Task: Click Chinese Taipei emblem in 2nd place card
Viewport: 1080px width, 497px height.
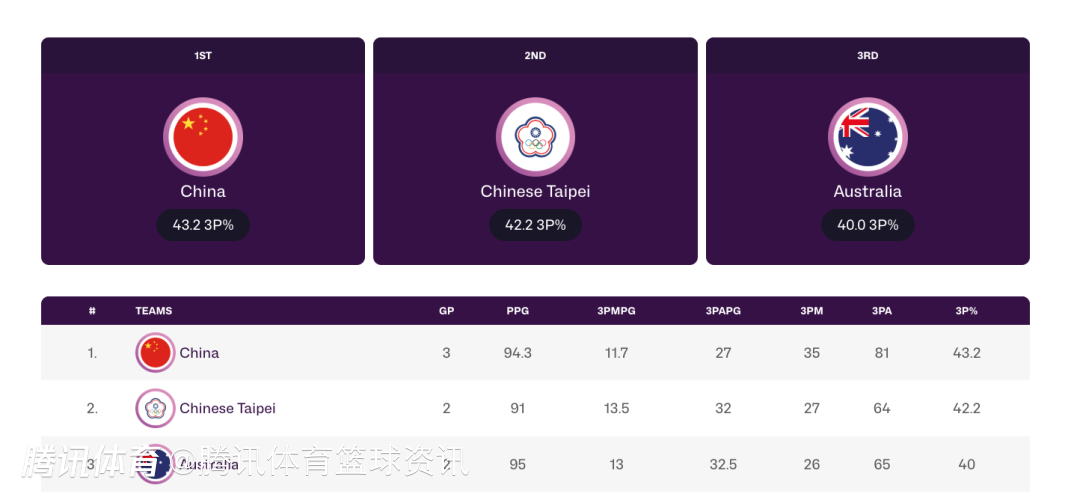Action: pos(535,137)
